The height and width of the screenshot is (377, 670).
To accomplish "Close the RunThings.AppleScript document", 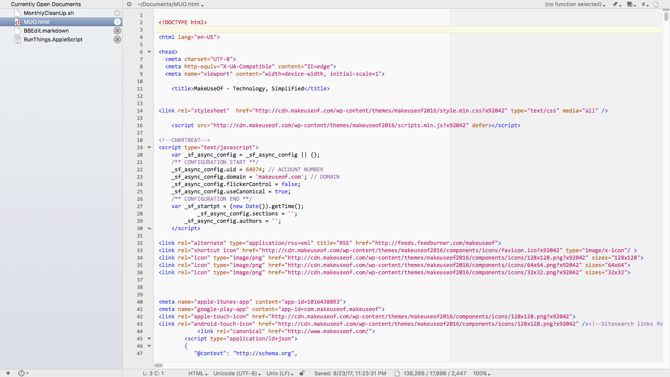I will (117, 39).
